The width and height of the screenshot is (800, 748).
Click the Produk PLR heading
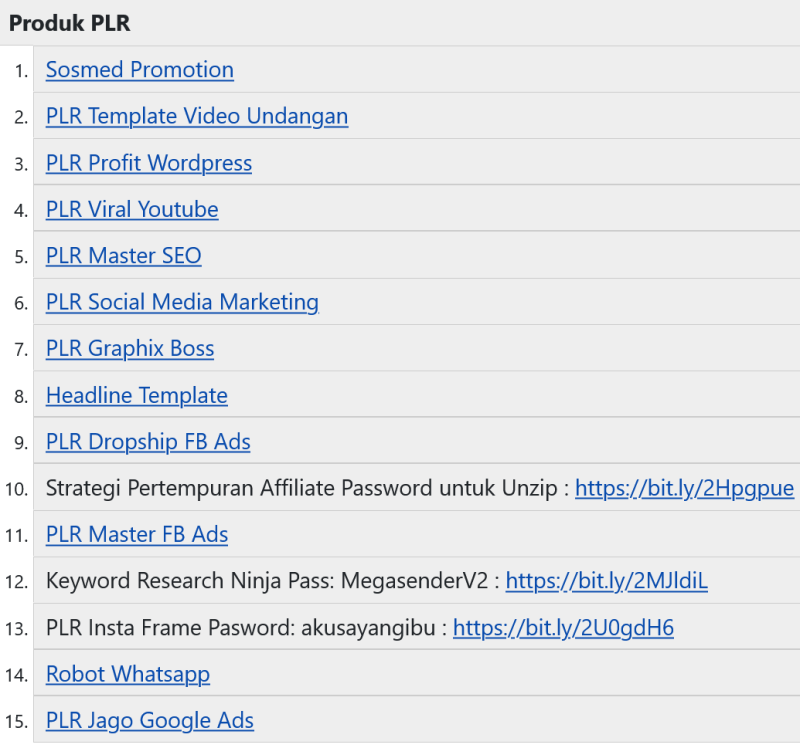(x=69, y=23)
